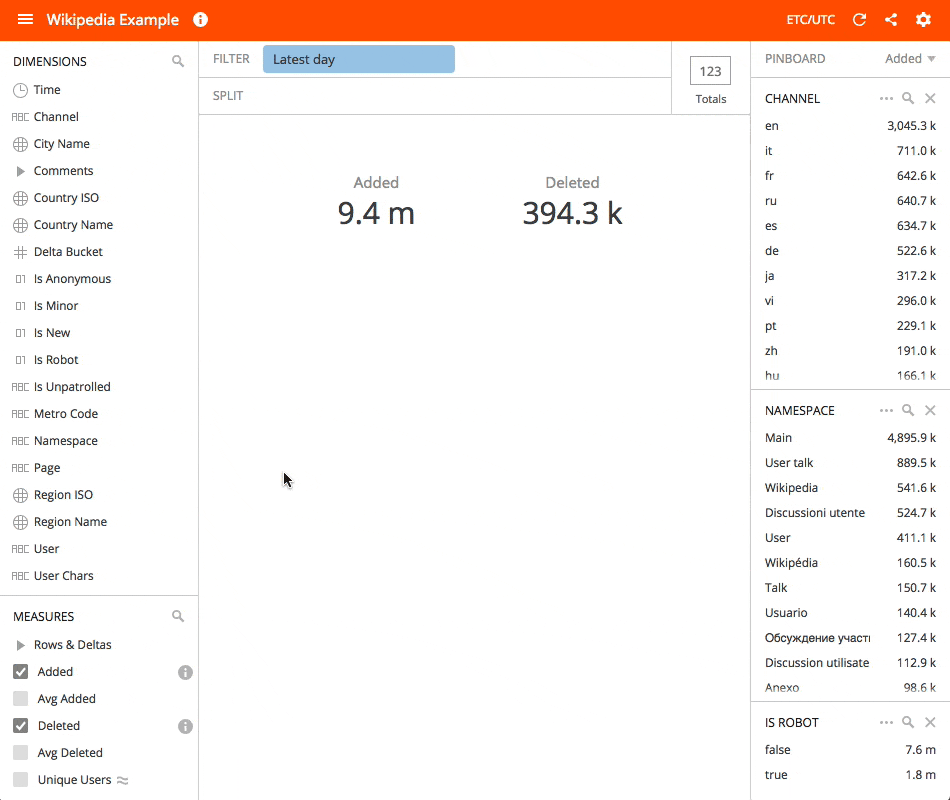The width and height of the screenshot is (950, 800).
Task: Uncheck the Added measure checkbox
Action: pos(21,672)
